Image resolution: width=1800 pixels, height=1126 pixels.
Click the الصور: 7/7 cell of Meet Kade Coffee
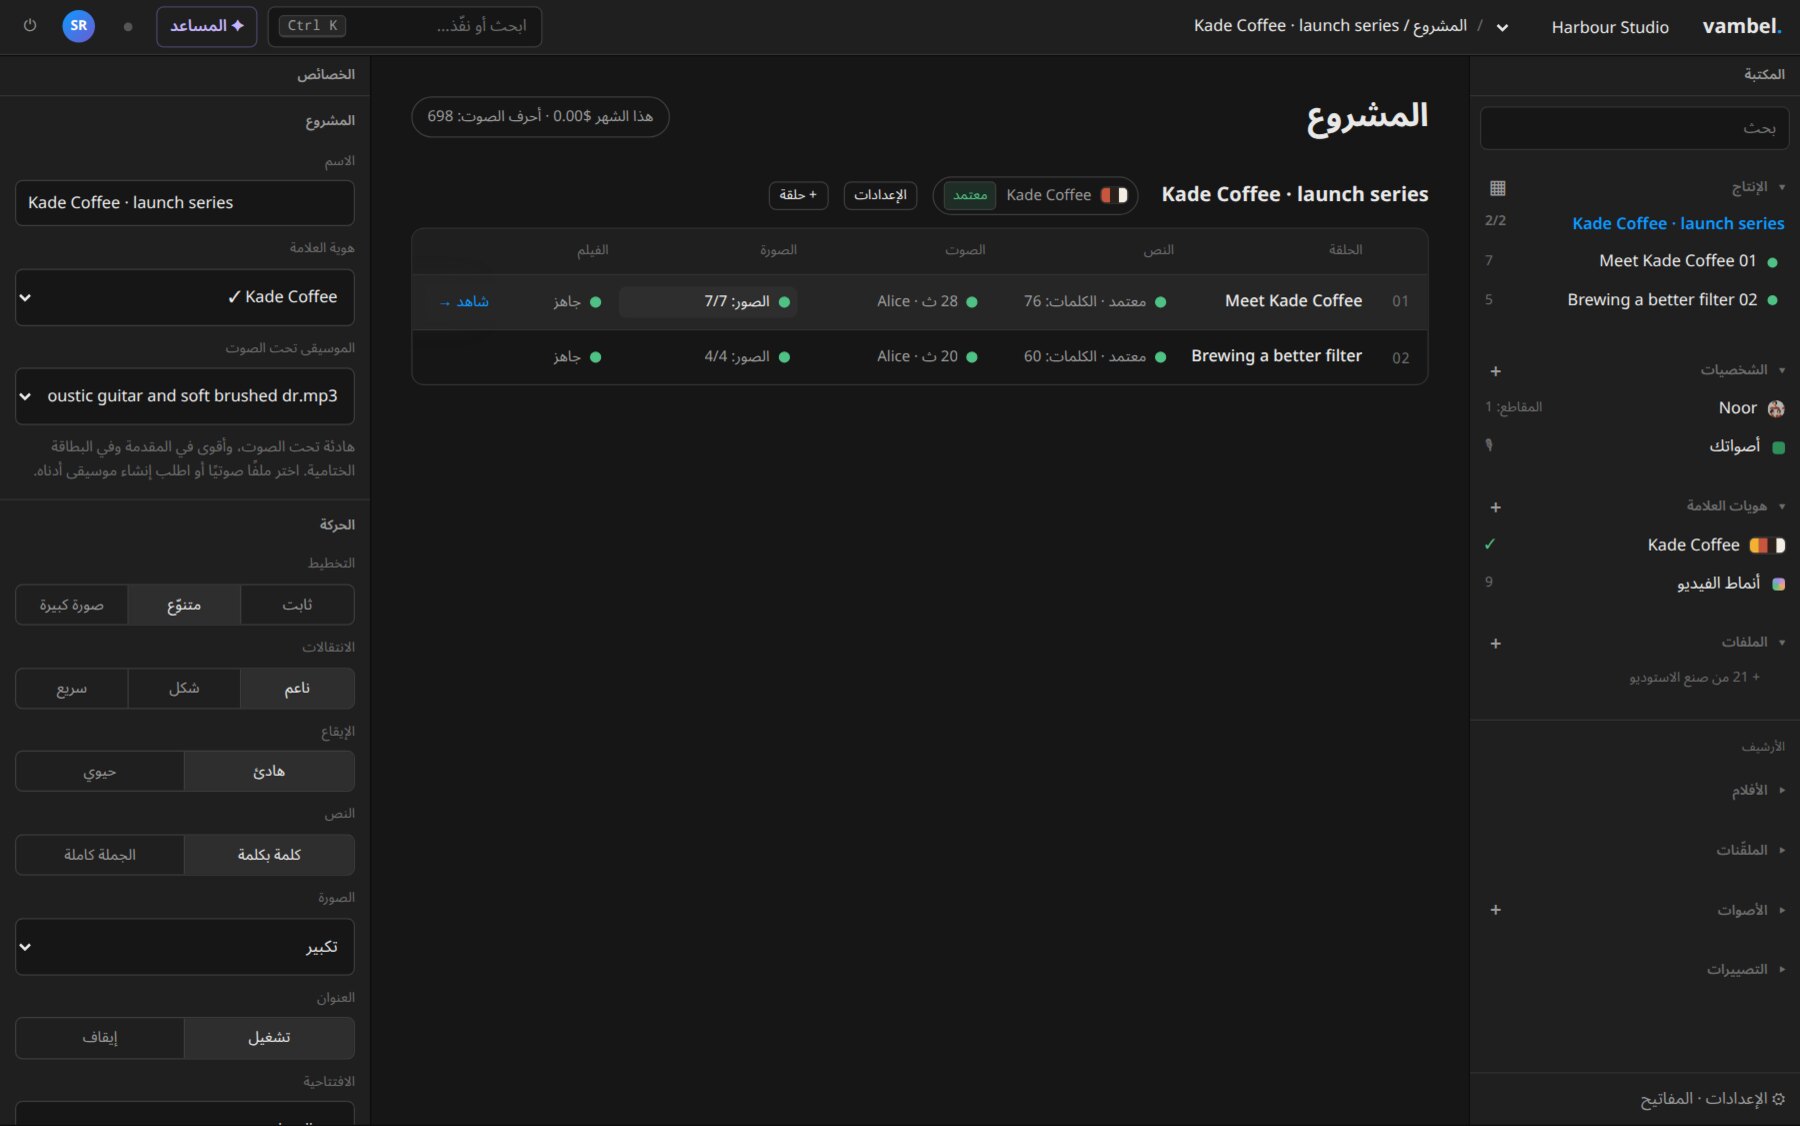click(x=708, y=302)
